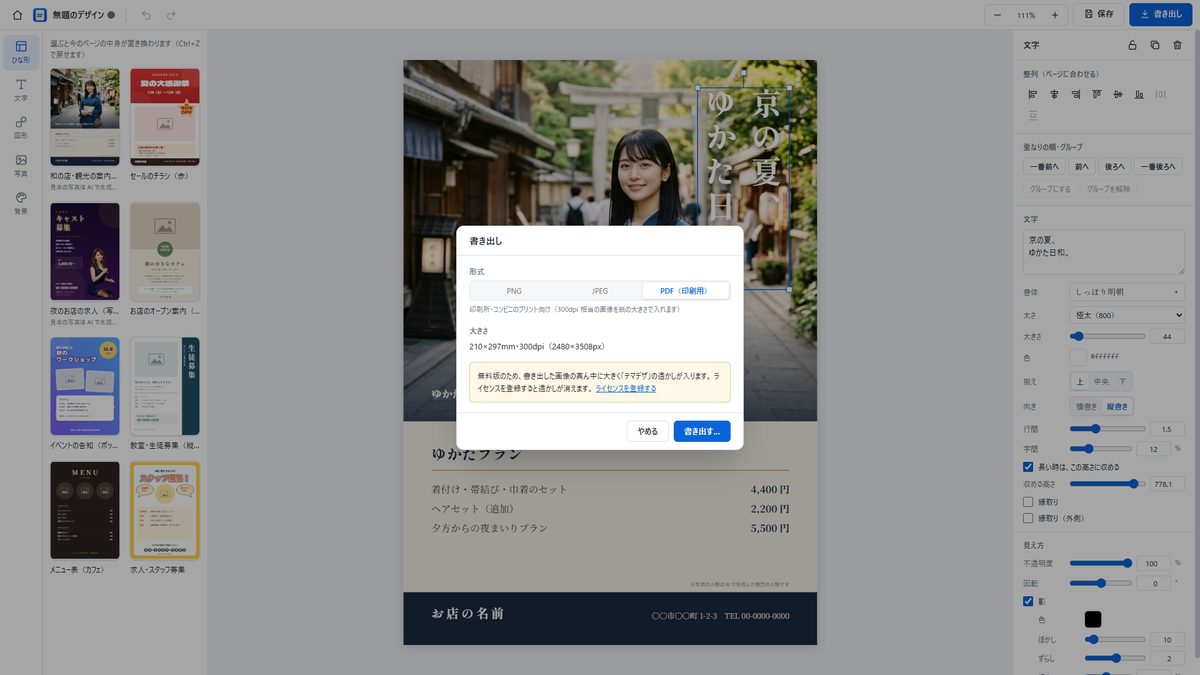This screenshot has height=675, width=1200.
Task: Set text alignment to 中央
Action: [1101, 382]
